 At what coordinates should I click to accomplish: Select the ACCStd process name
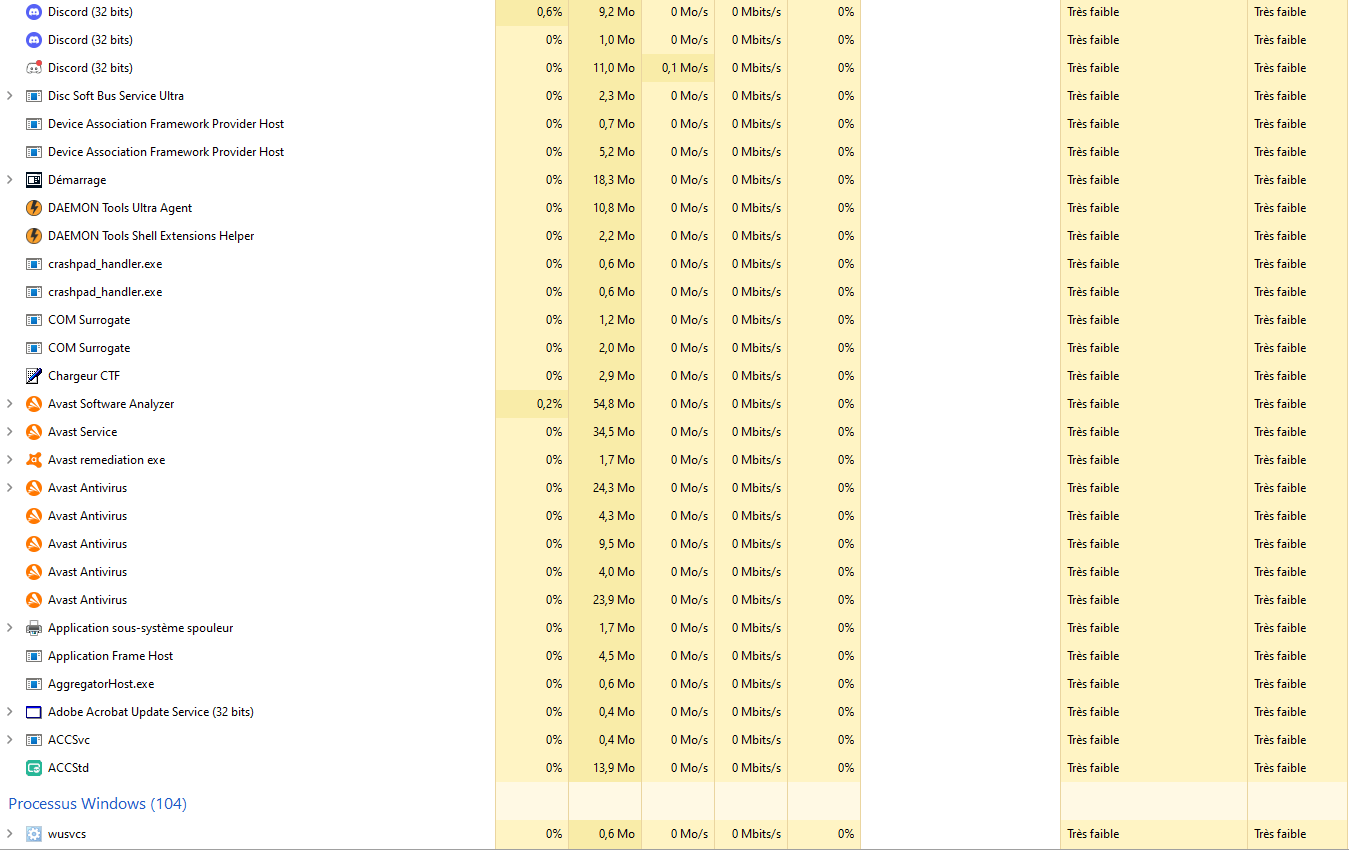[69, 768]
